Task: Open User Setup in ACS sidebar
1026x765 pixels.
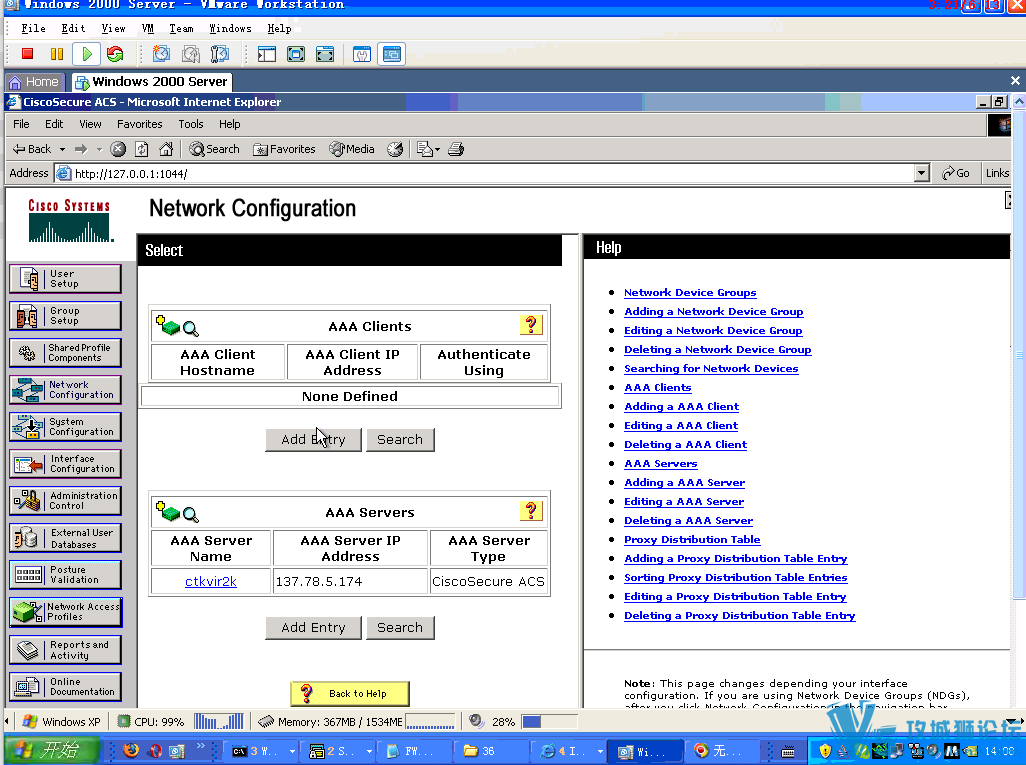Action: (x=65, y=279)
